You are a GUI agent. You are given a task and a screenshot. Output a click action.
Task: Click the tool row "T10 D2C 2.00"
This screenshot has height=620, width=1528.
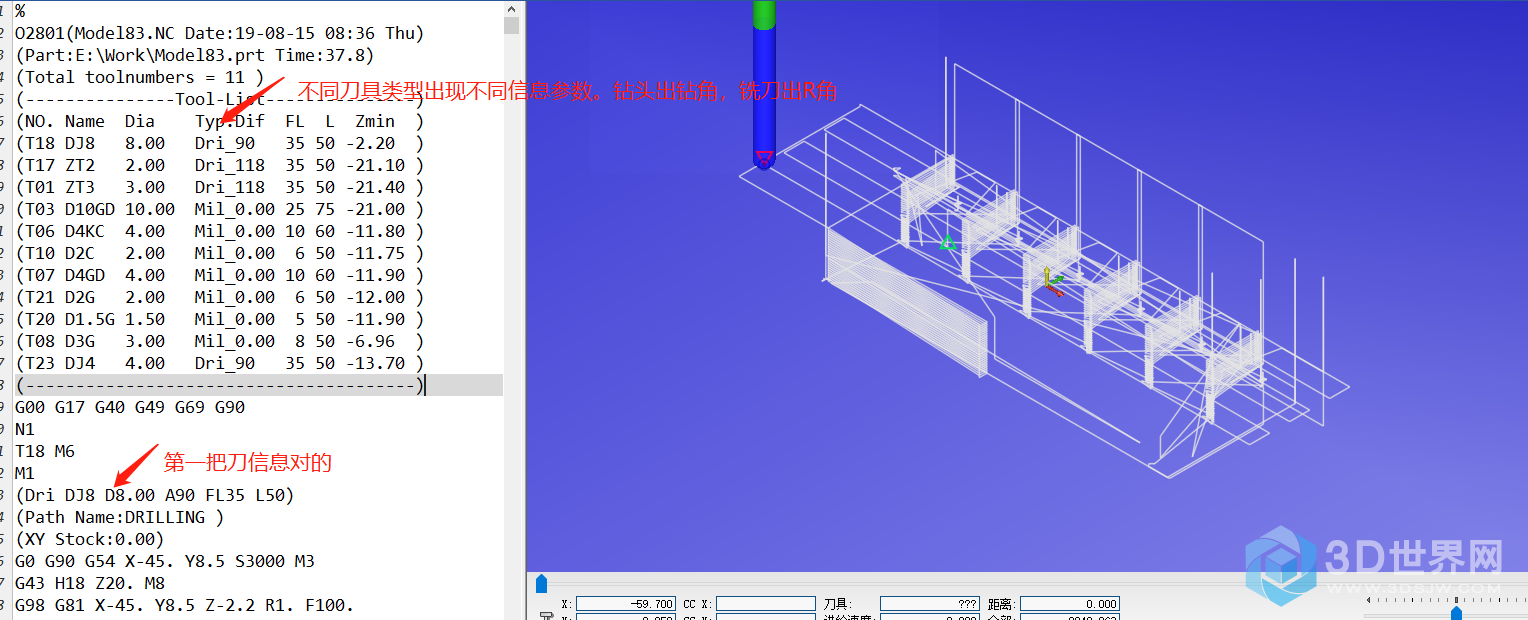coord(220,253)
